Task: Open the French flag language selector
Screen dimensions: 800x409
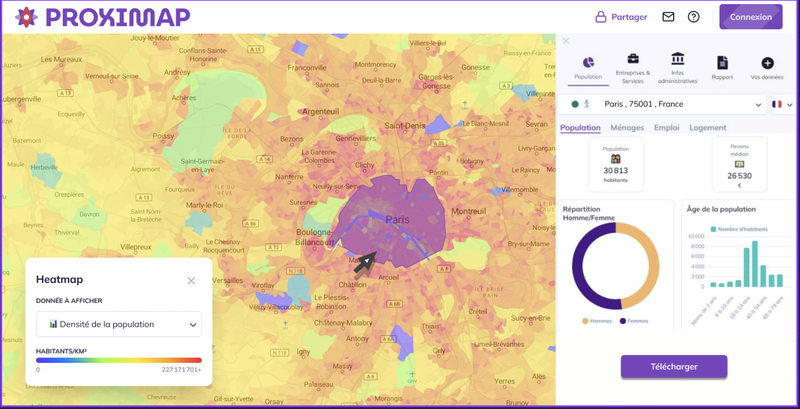Action: point(781,104)
